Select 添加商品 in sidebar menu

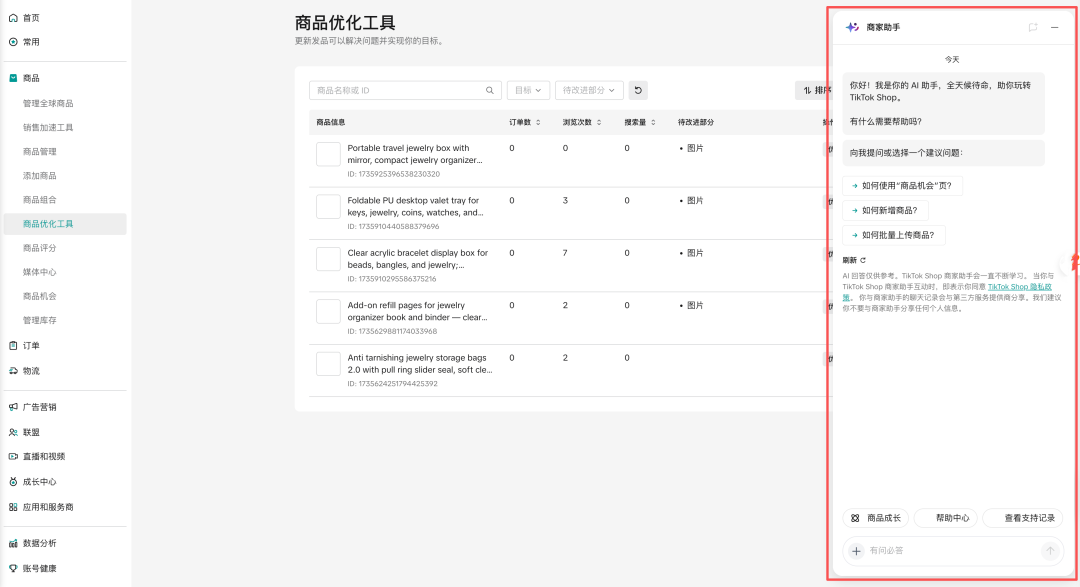[x=40, y=176]
